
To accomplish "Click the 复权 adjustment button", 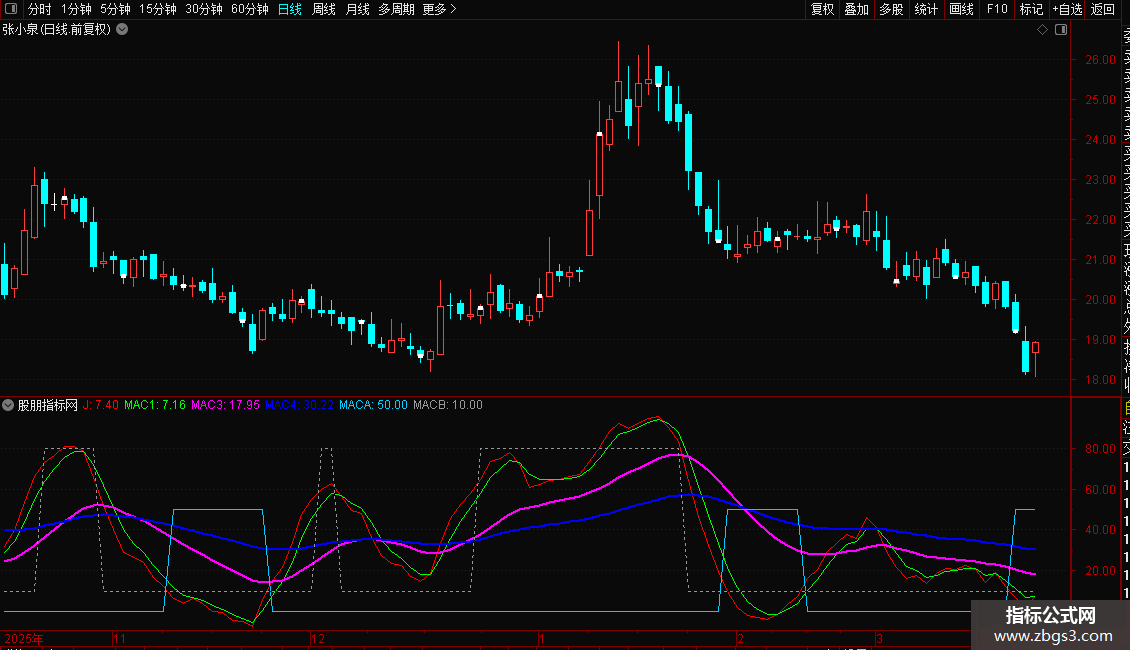I will click(822, 9).
